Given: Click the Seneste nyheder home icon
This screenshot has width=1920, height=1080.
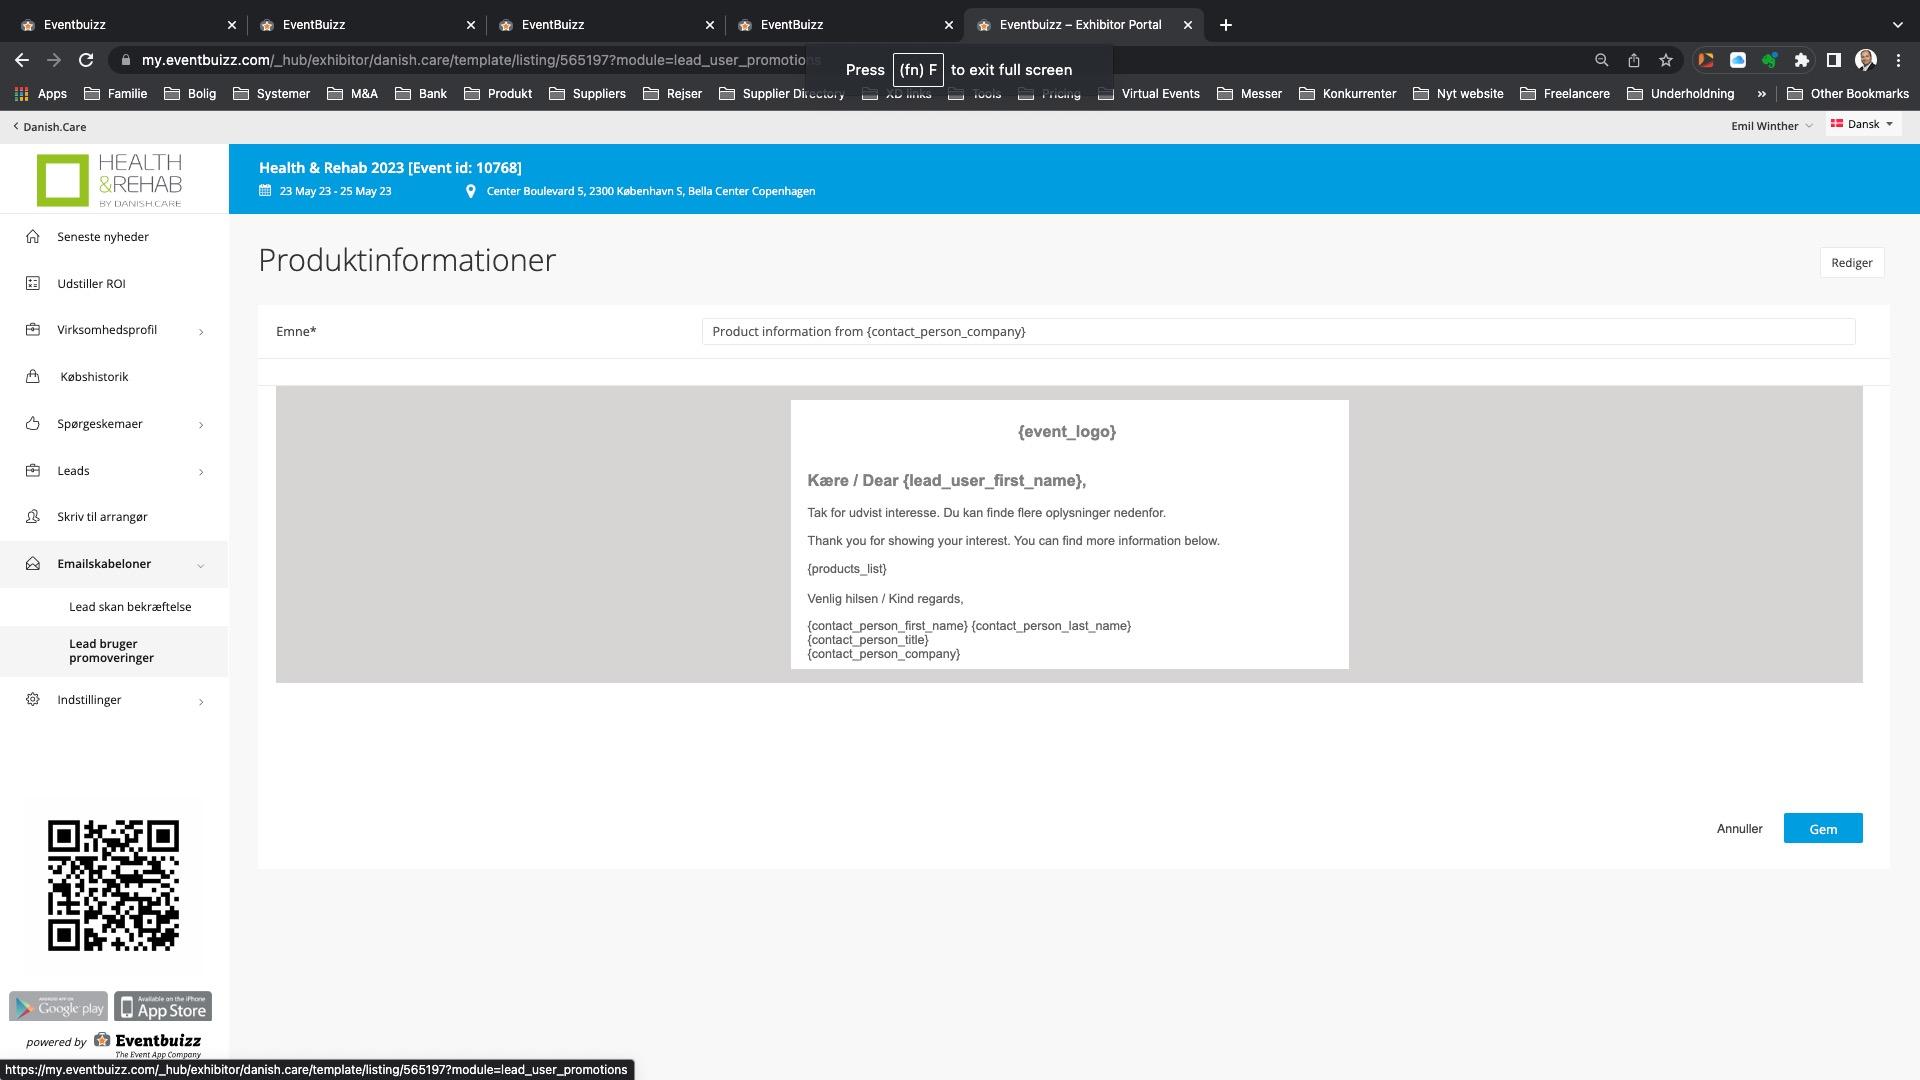Looking at the screenshot, I should [33, 237].
